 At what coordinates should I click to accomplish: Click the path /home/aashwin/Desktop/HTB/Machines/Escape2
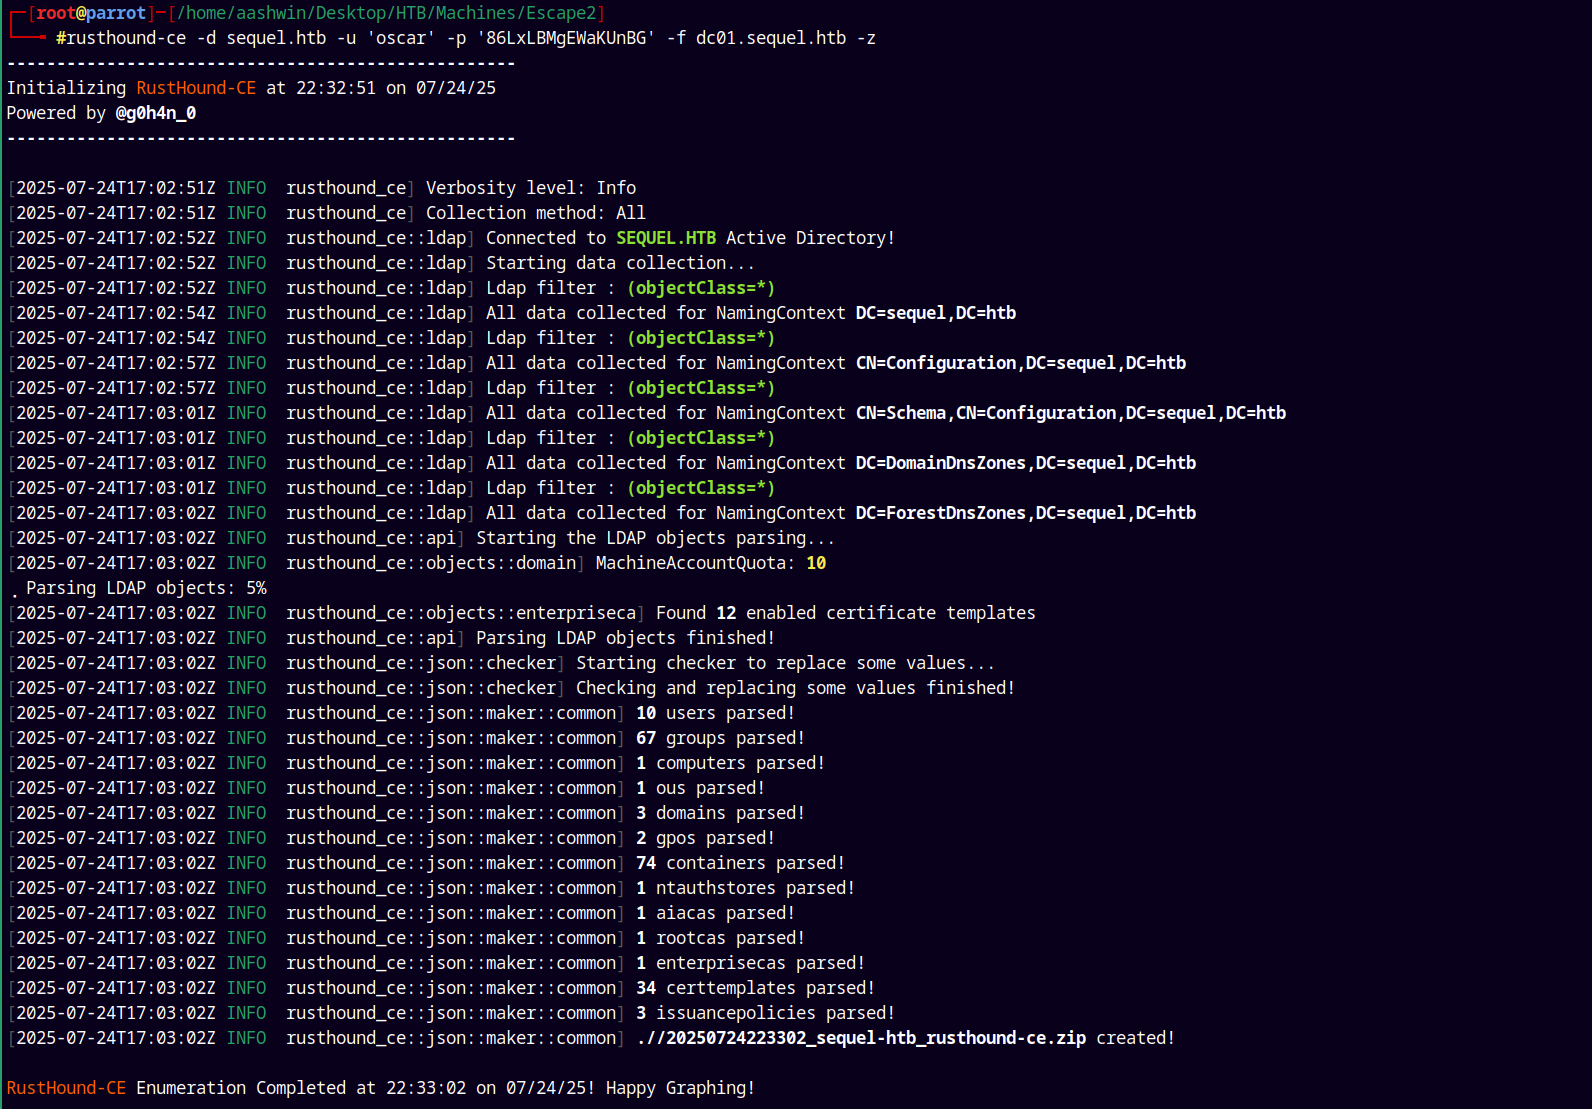[x=386, y=13]
